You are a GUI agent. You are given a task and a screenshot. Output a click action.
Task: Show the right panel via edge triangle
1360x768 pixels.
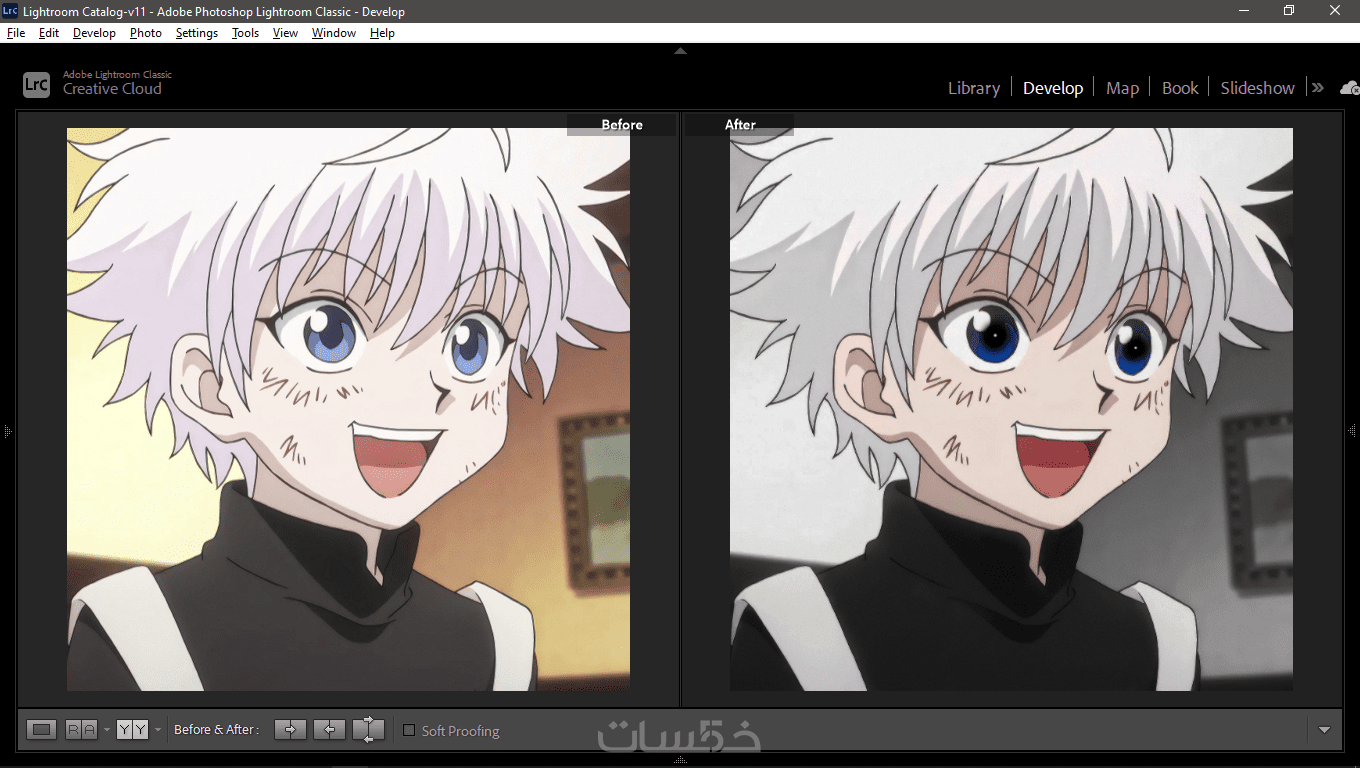click(x=1352, y=431)
